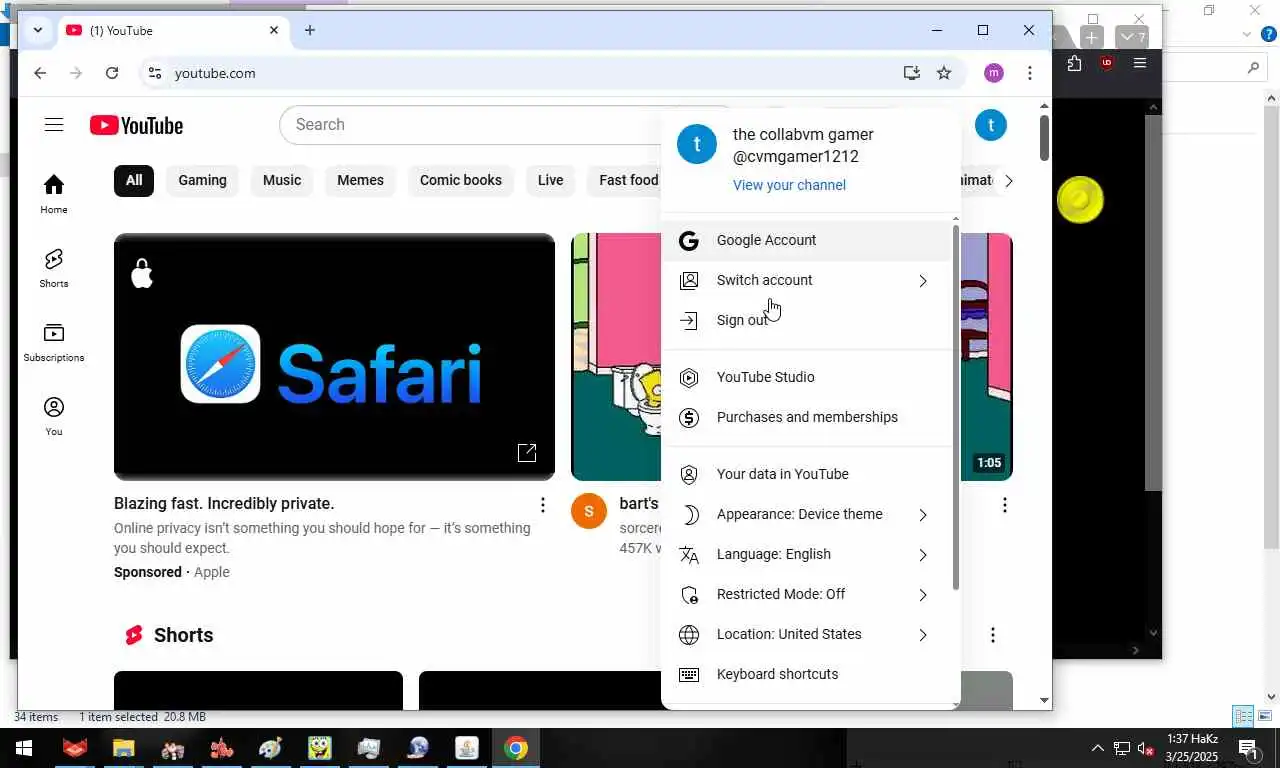This screenshot has width=1280, height=768.
Task: Open the YouTube guide hamburger menu
Action: click(x=54, y=125)
